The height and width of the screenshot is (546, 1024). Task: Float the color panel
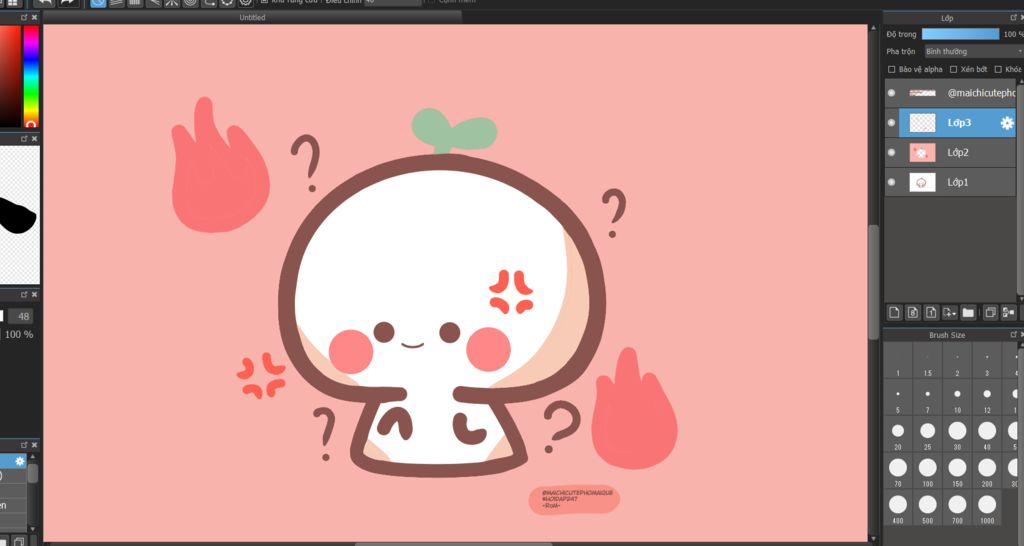coord(24,18)
